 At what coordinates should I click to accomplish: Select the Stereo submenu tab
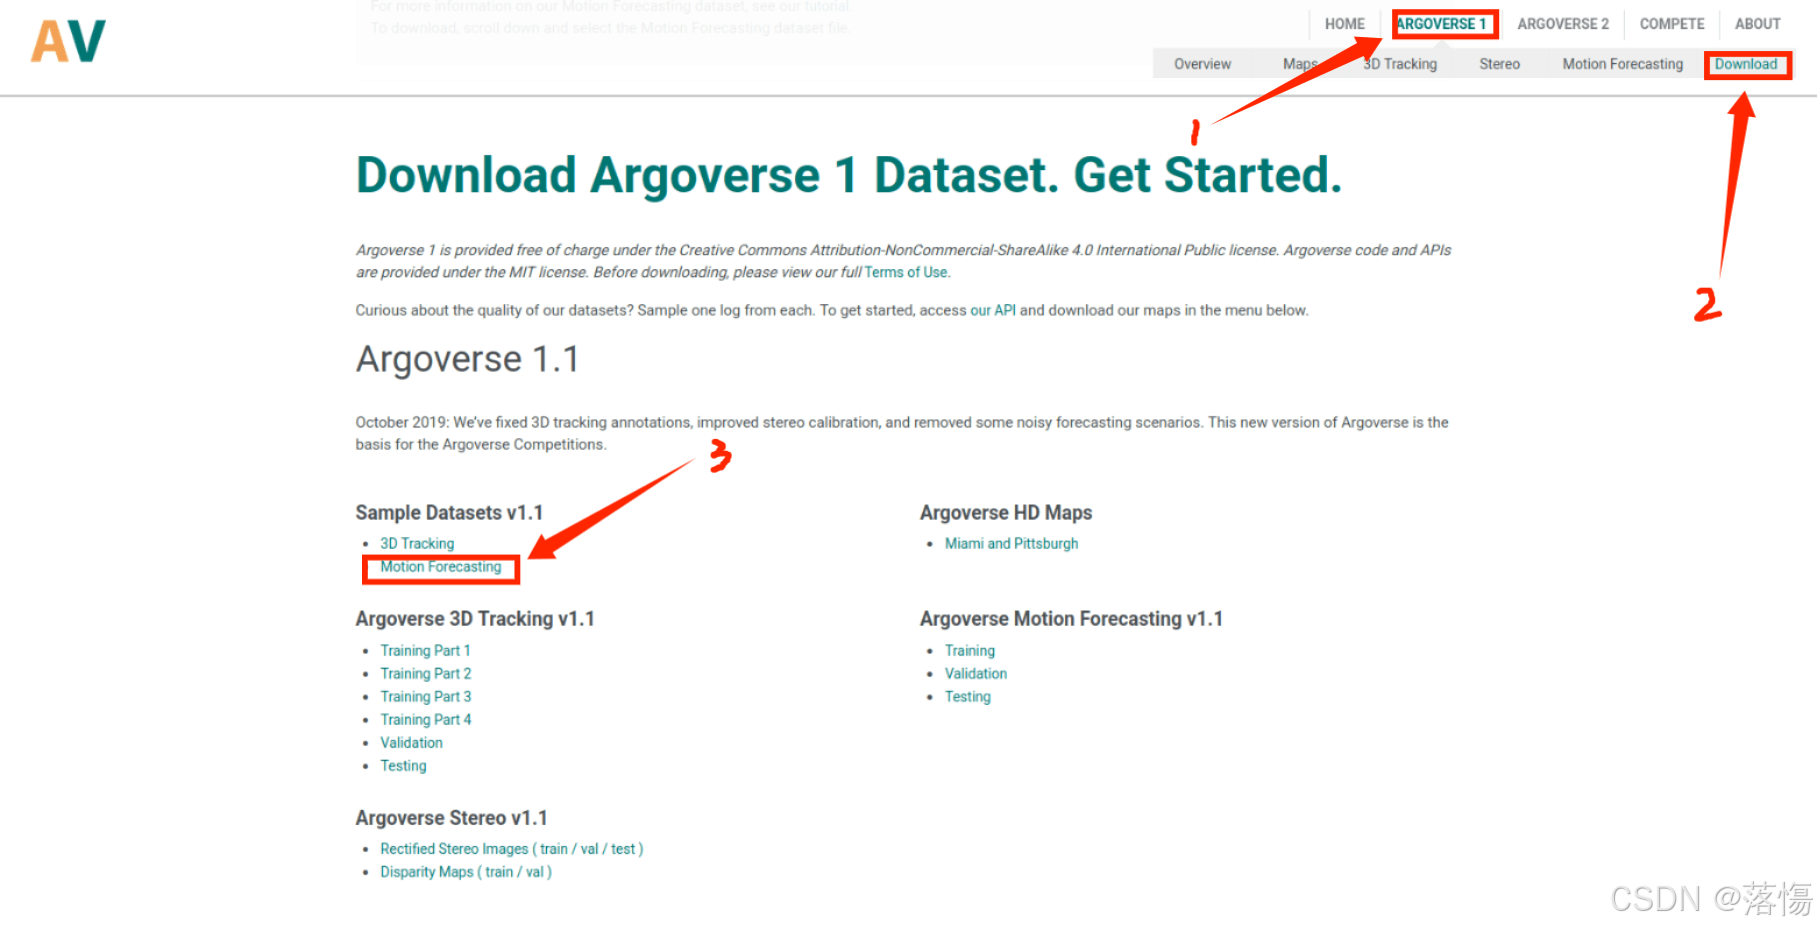(x=1499, y=64)
